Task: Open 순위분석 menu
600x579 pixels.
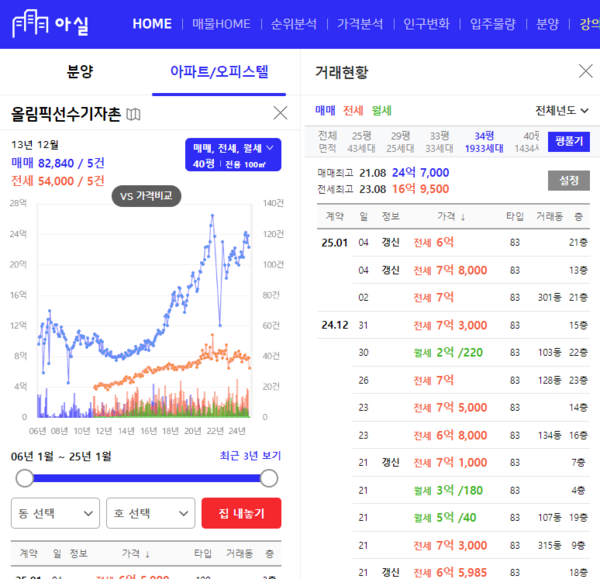Action: tap(293, 24)
